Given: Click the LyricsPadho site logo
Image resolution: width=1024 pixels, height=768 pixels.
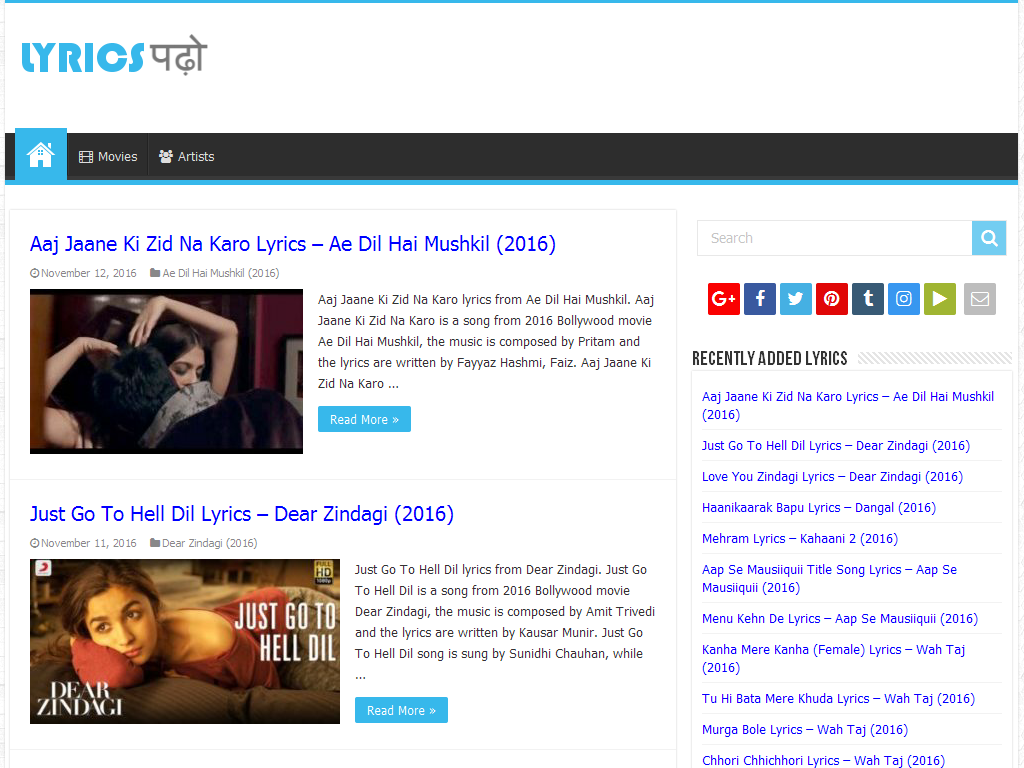Looking at the screenshot, I should [114, 57].
